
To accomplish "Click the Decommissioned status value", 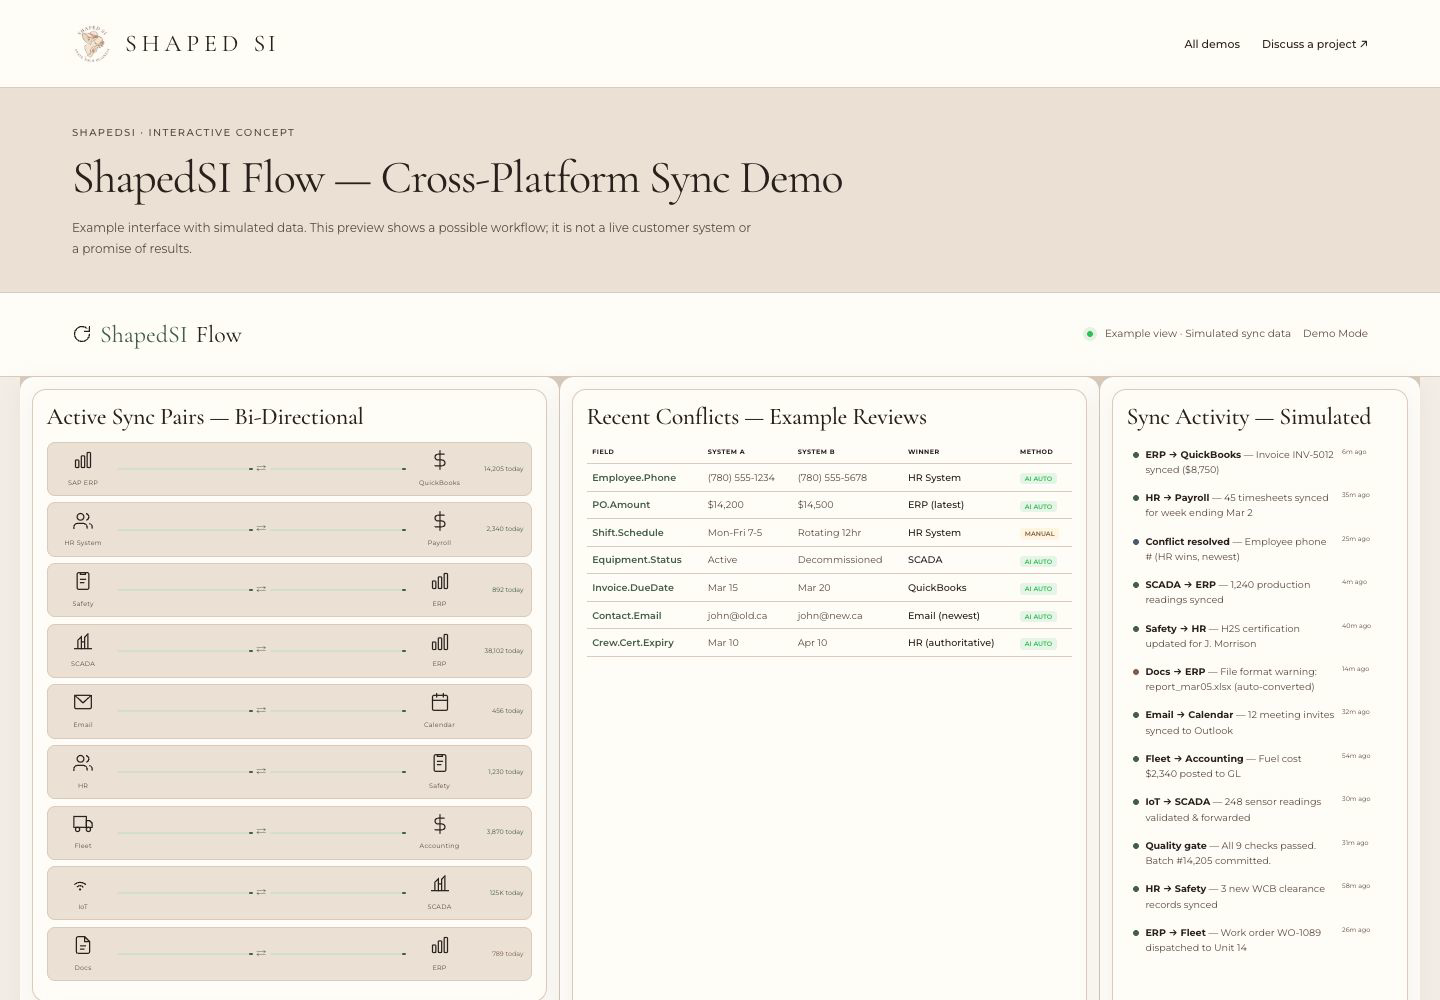I will point(840,560).
